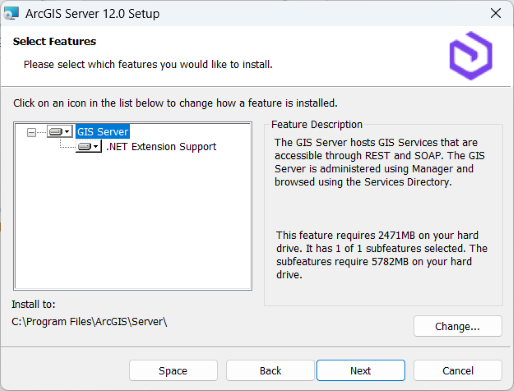The width and height of the screenshot is (514, 391).
Task: Open .NET Extension Support install dropdown icon
Action: (x=89, y=147)
